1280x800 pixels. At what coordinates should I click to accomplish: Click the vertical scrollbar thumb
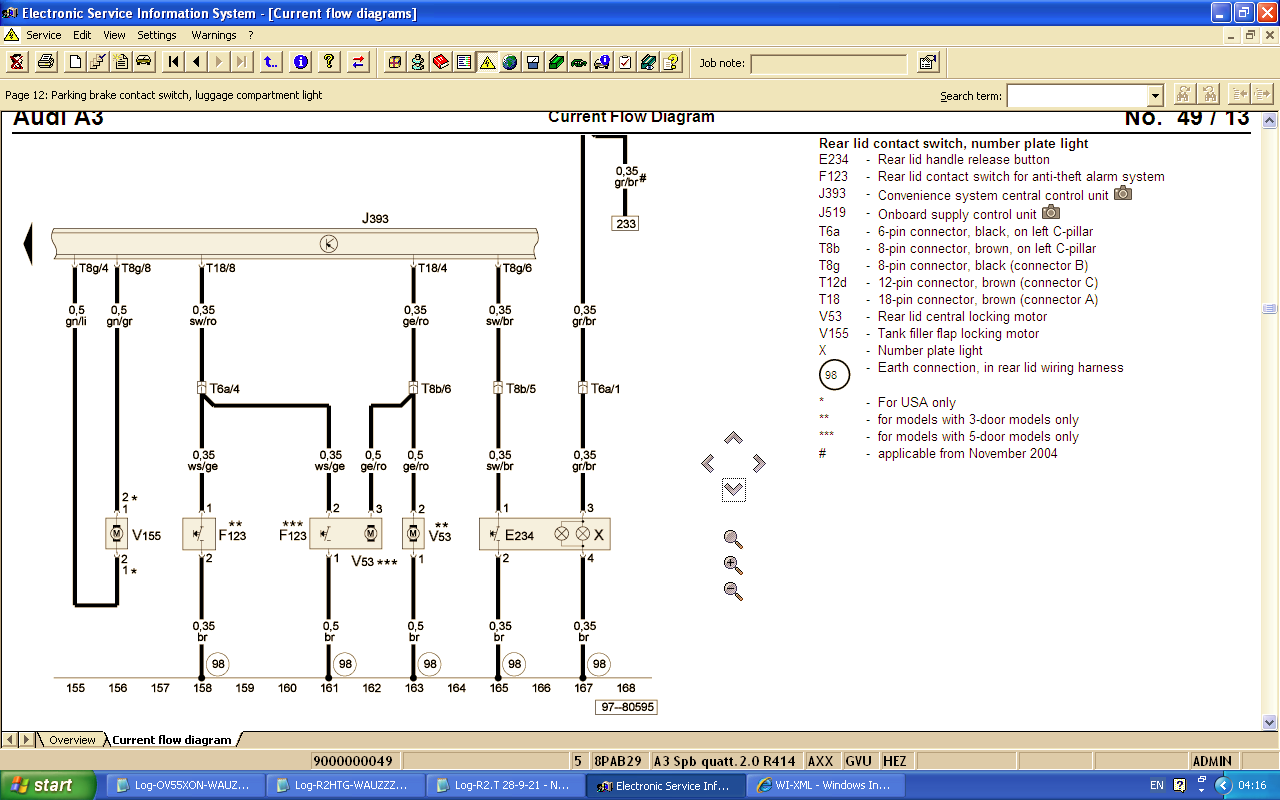1270,309
